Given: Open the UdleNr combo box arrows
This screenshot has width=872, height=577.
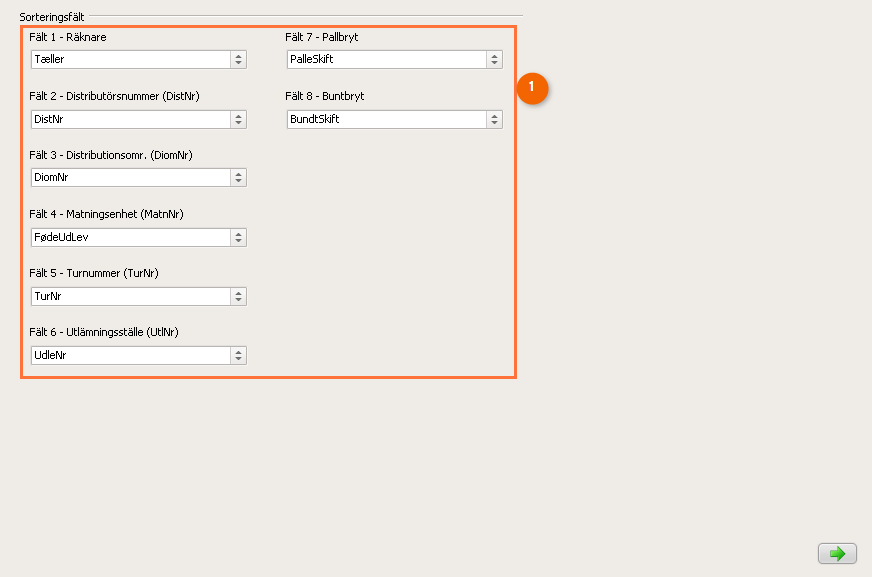Looking at the screenshot, I should coord(239,355).
